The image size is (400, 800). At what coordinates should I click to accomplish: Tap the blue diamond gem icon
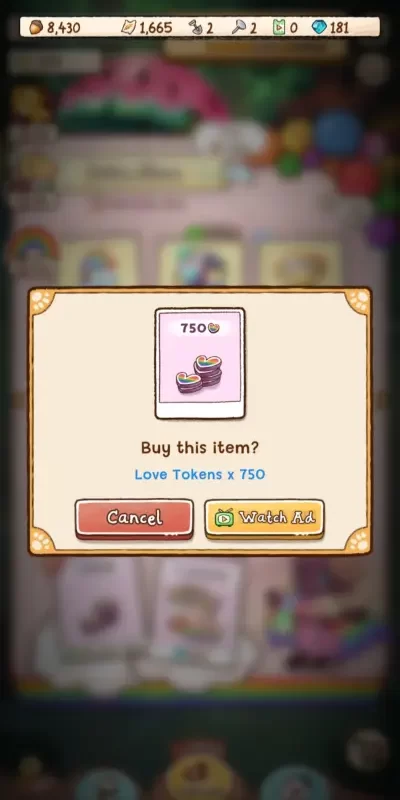[319, 27]
